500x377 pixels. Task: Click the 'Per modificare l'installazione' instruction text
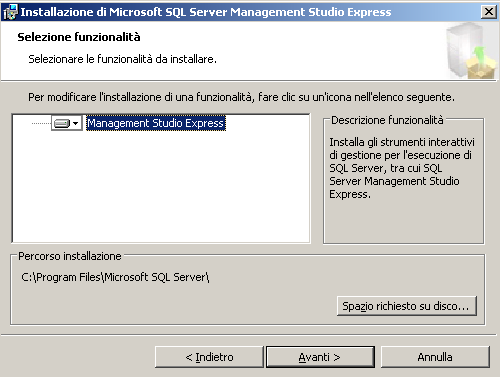pos(241,97)
